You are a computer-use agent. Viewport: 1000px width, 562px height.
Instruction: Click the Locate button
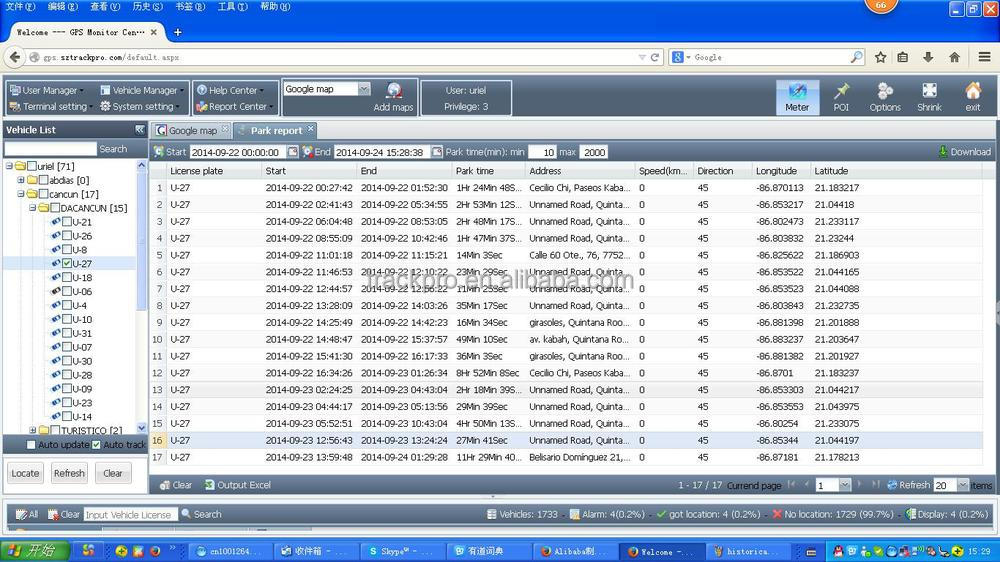click(x=25, y=474)
